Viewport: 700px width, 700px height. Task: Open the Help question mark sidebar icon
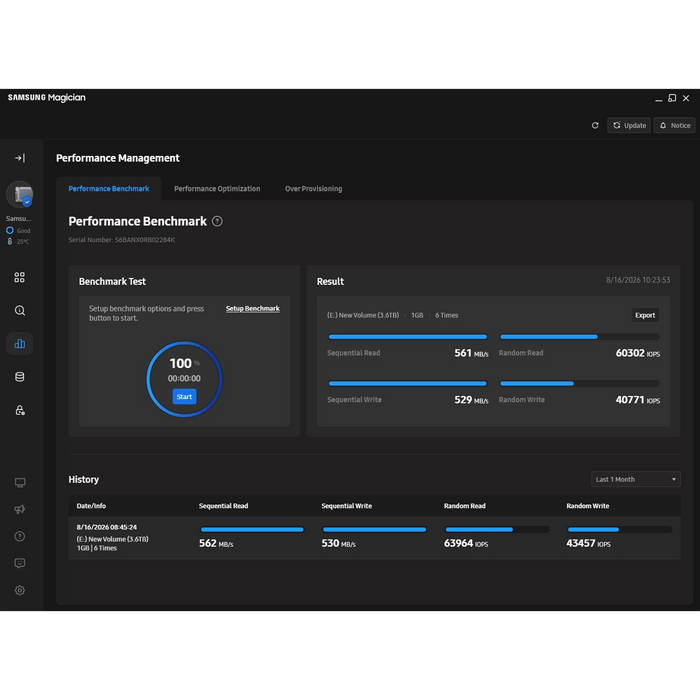tap(20, 536)
